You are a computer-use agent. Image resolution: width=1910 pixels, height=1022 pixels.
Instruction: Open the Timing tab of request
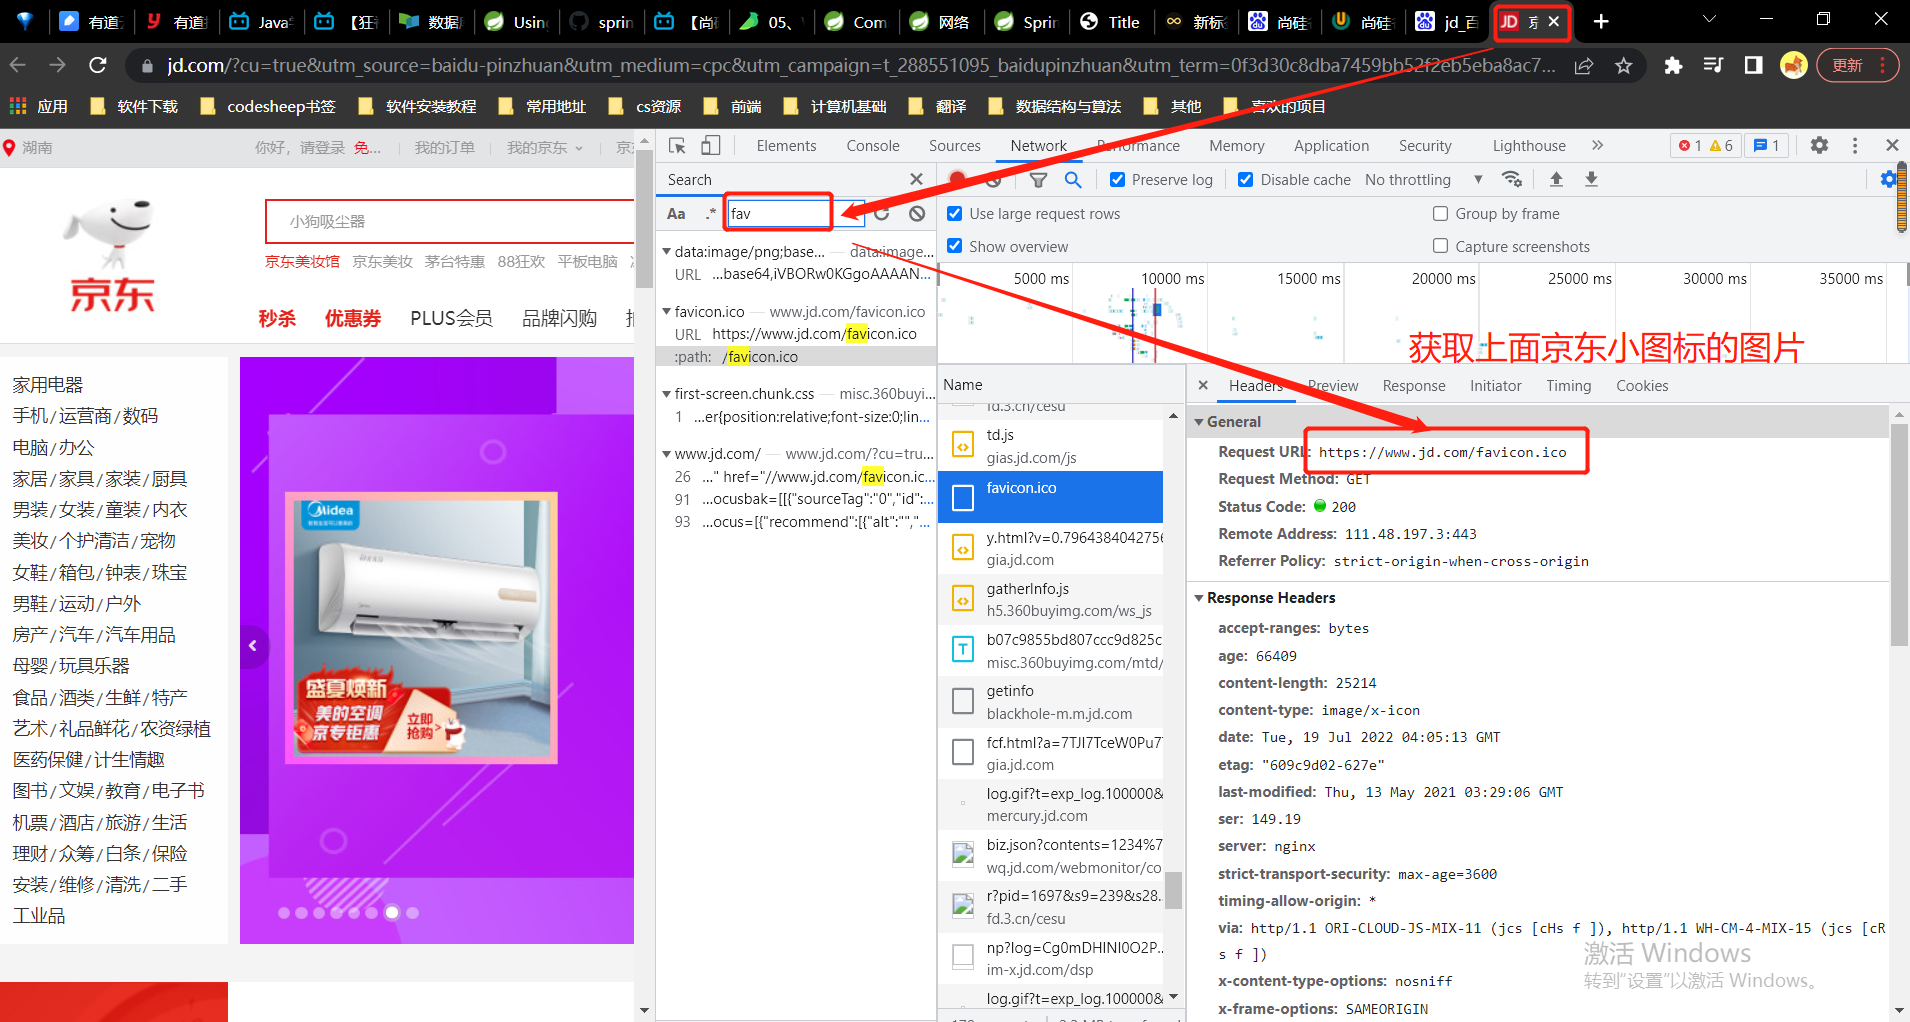coord(1568,386)
